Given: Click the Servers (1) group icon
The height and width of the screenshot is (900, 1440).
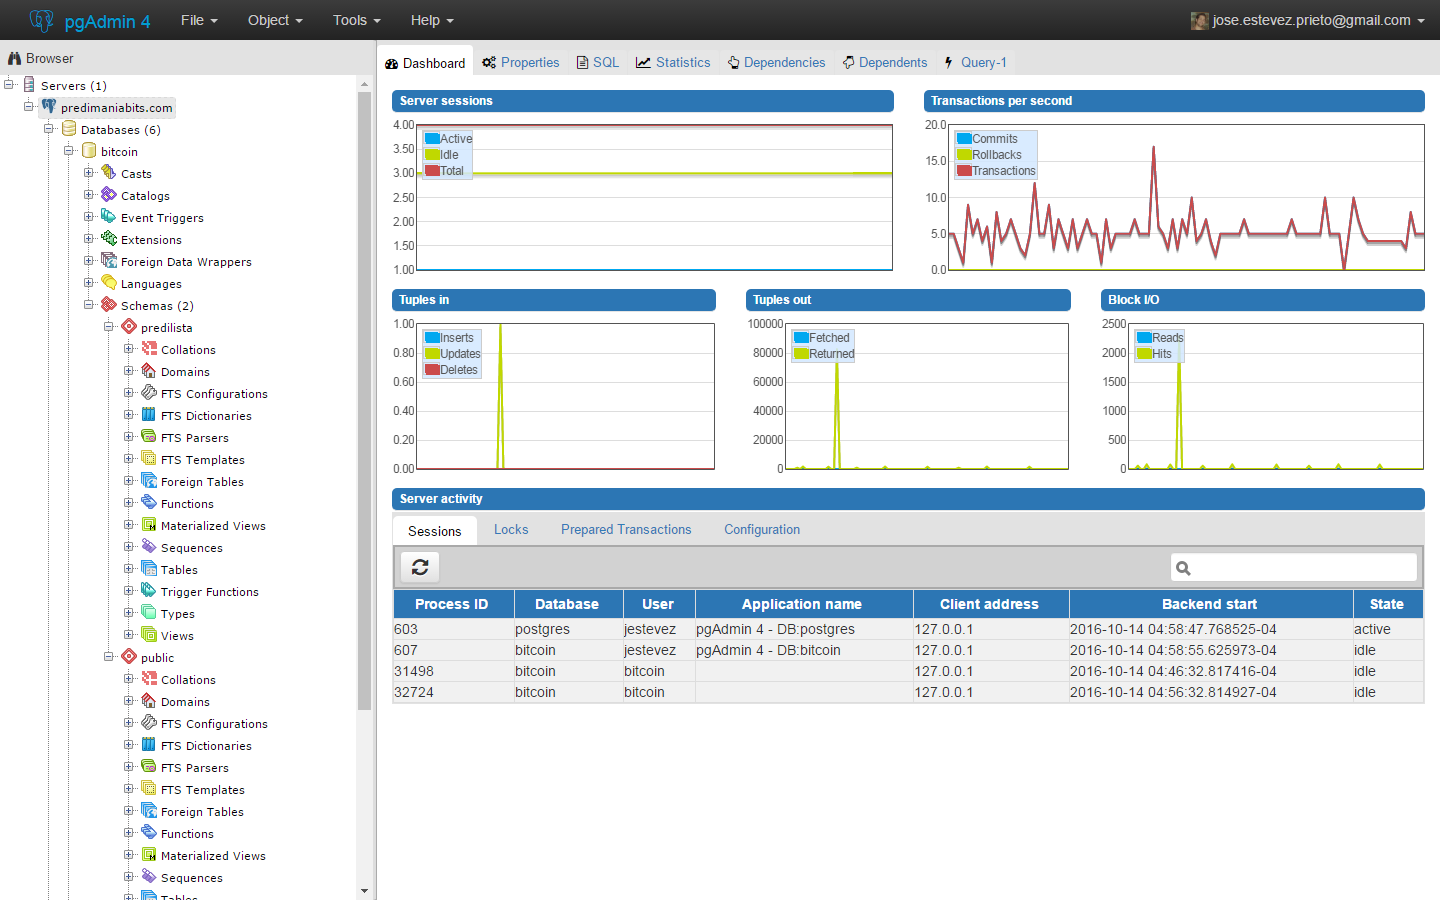Looking at the screenshot, I should click(29, 85).
